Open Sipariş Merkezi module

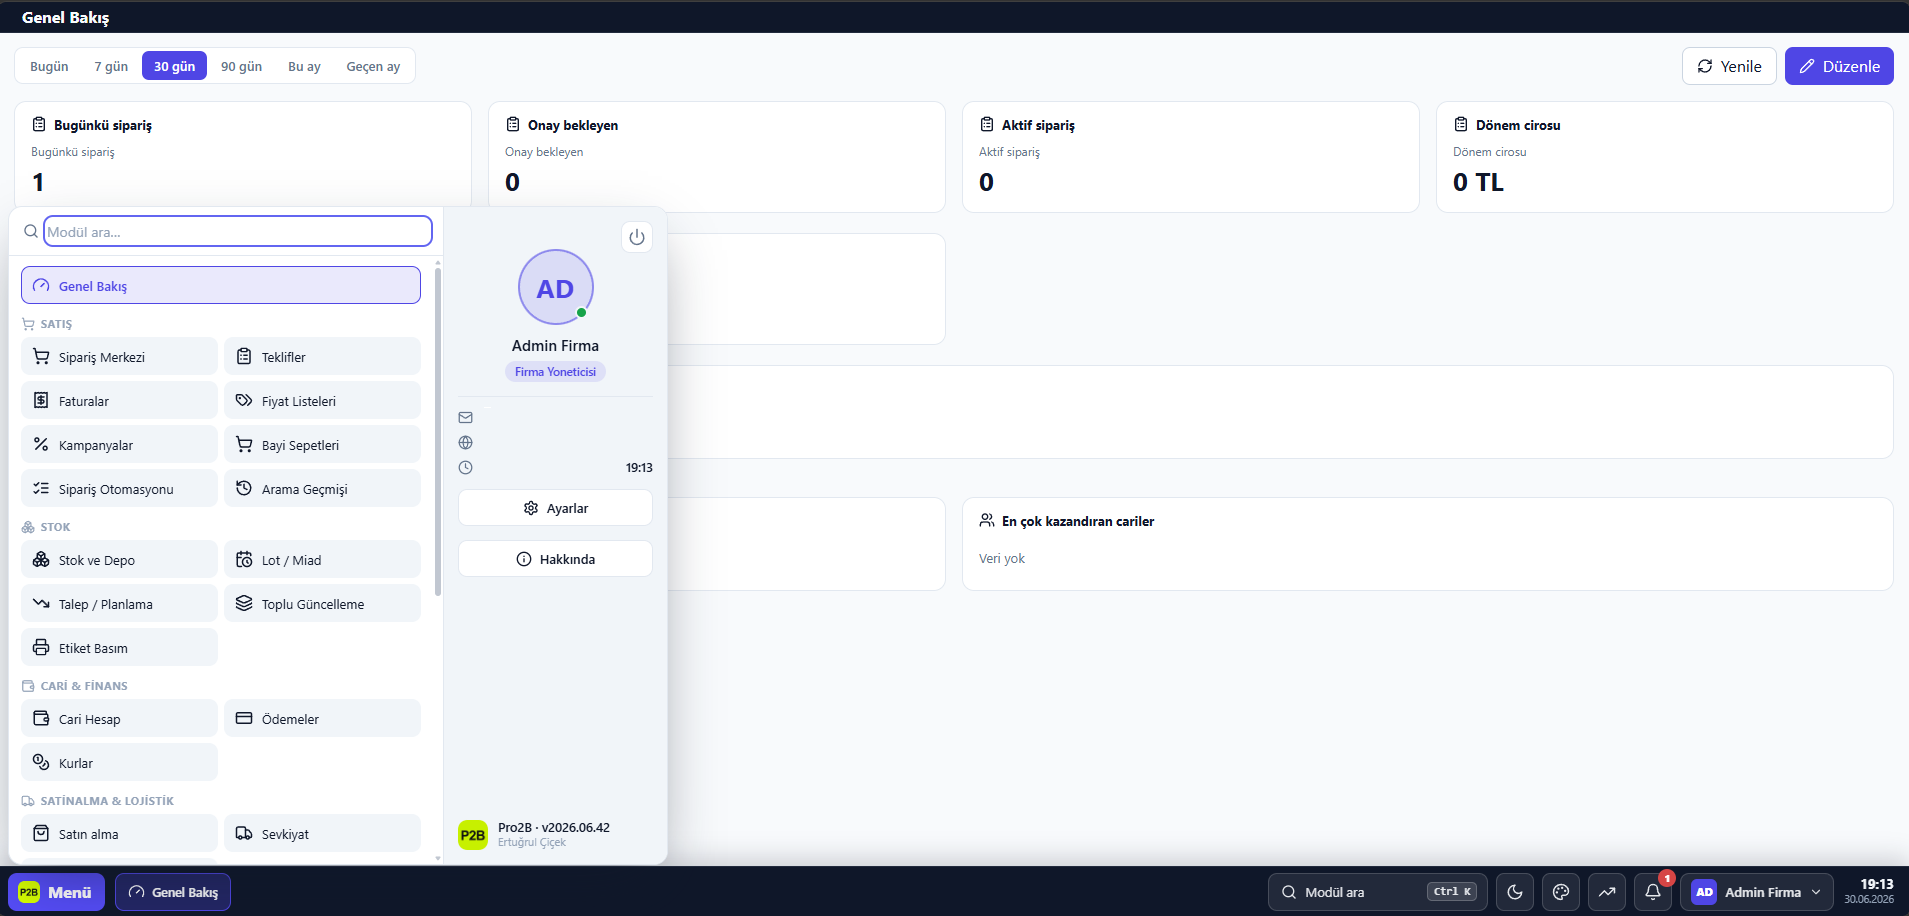tap(119, 357)
